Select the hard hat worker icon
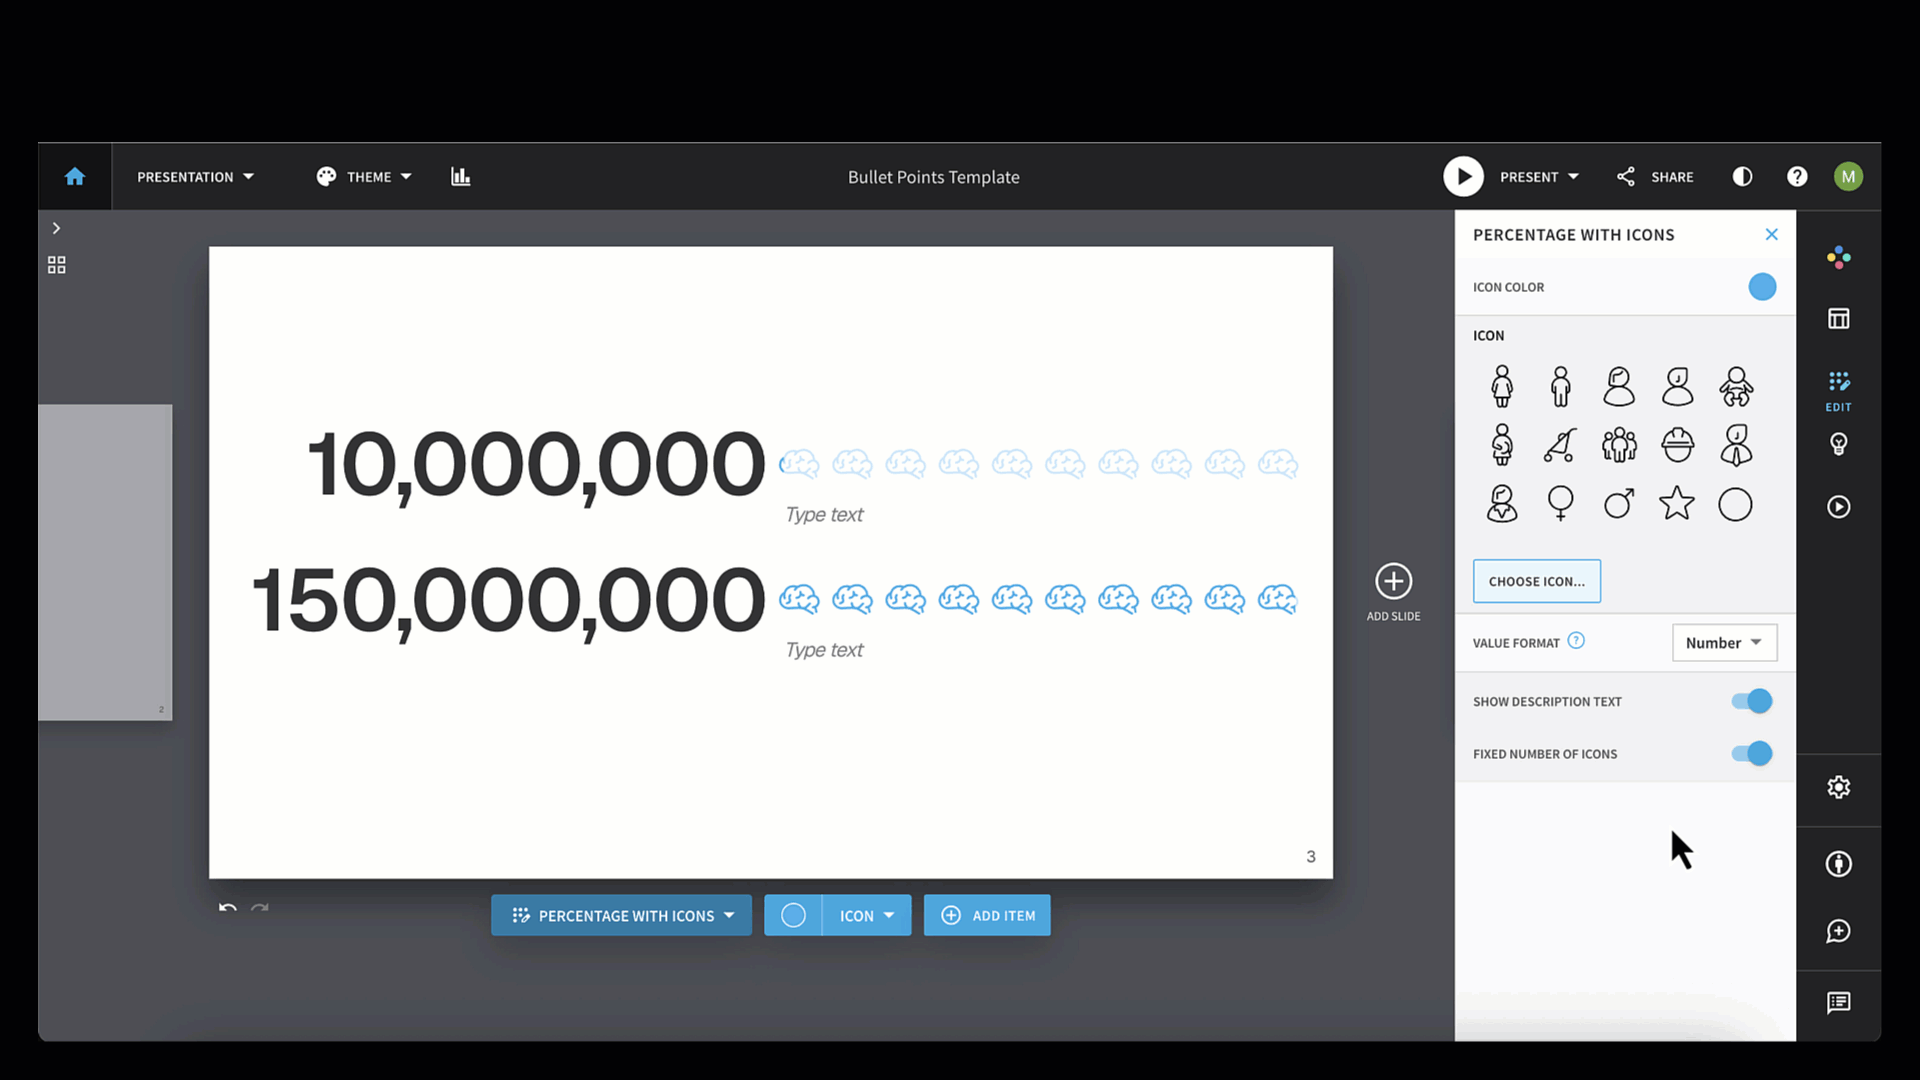The width and height of the screenshot is (1920, 1080). click(1677, 445)
